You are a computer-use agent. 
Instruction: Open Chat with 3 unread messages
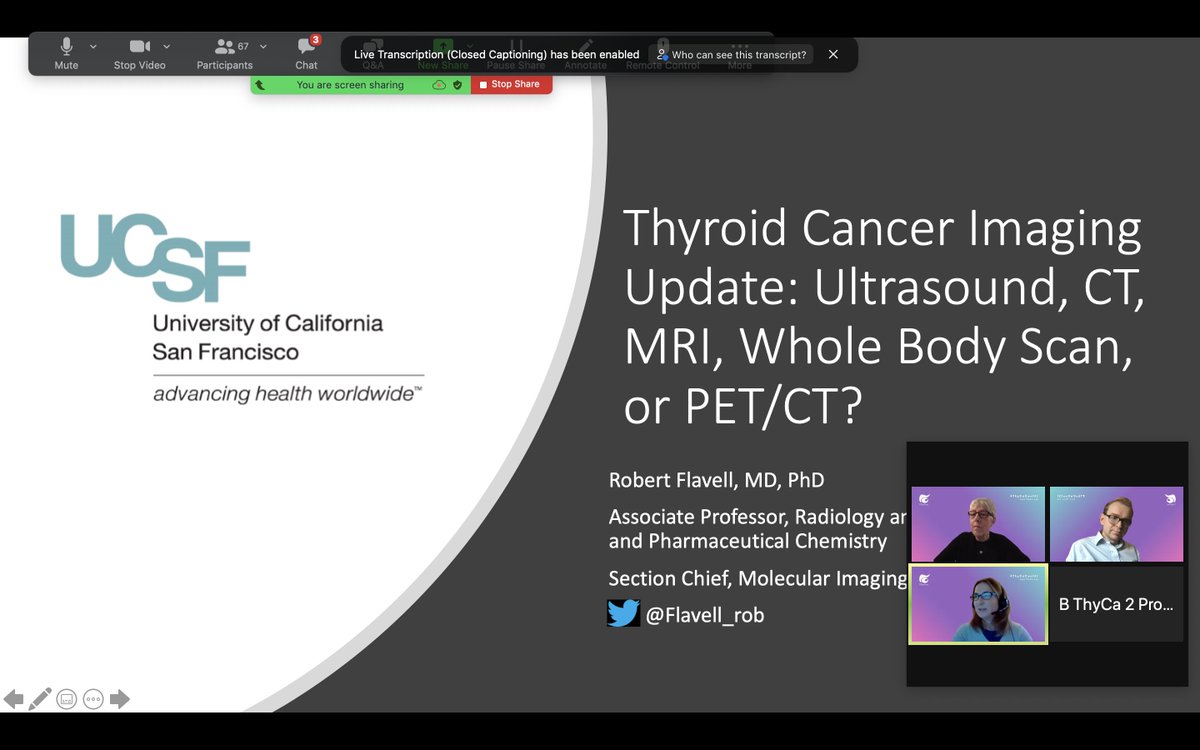click(x=307, y=53)
